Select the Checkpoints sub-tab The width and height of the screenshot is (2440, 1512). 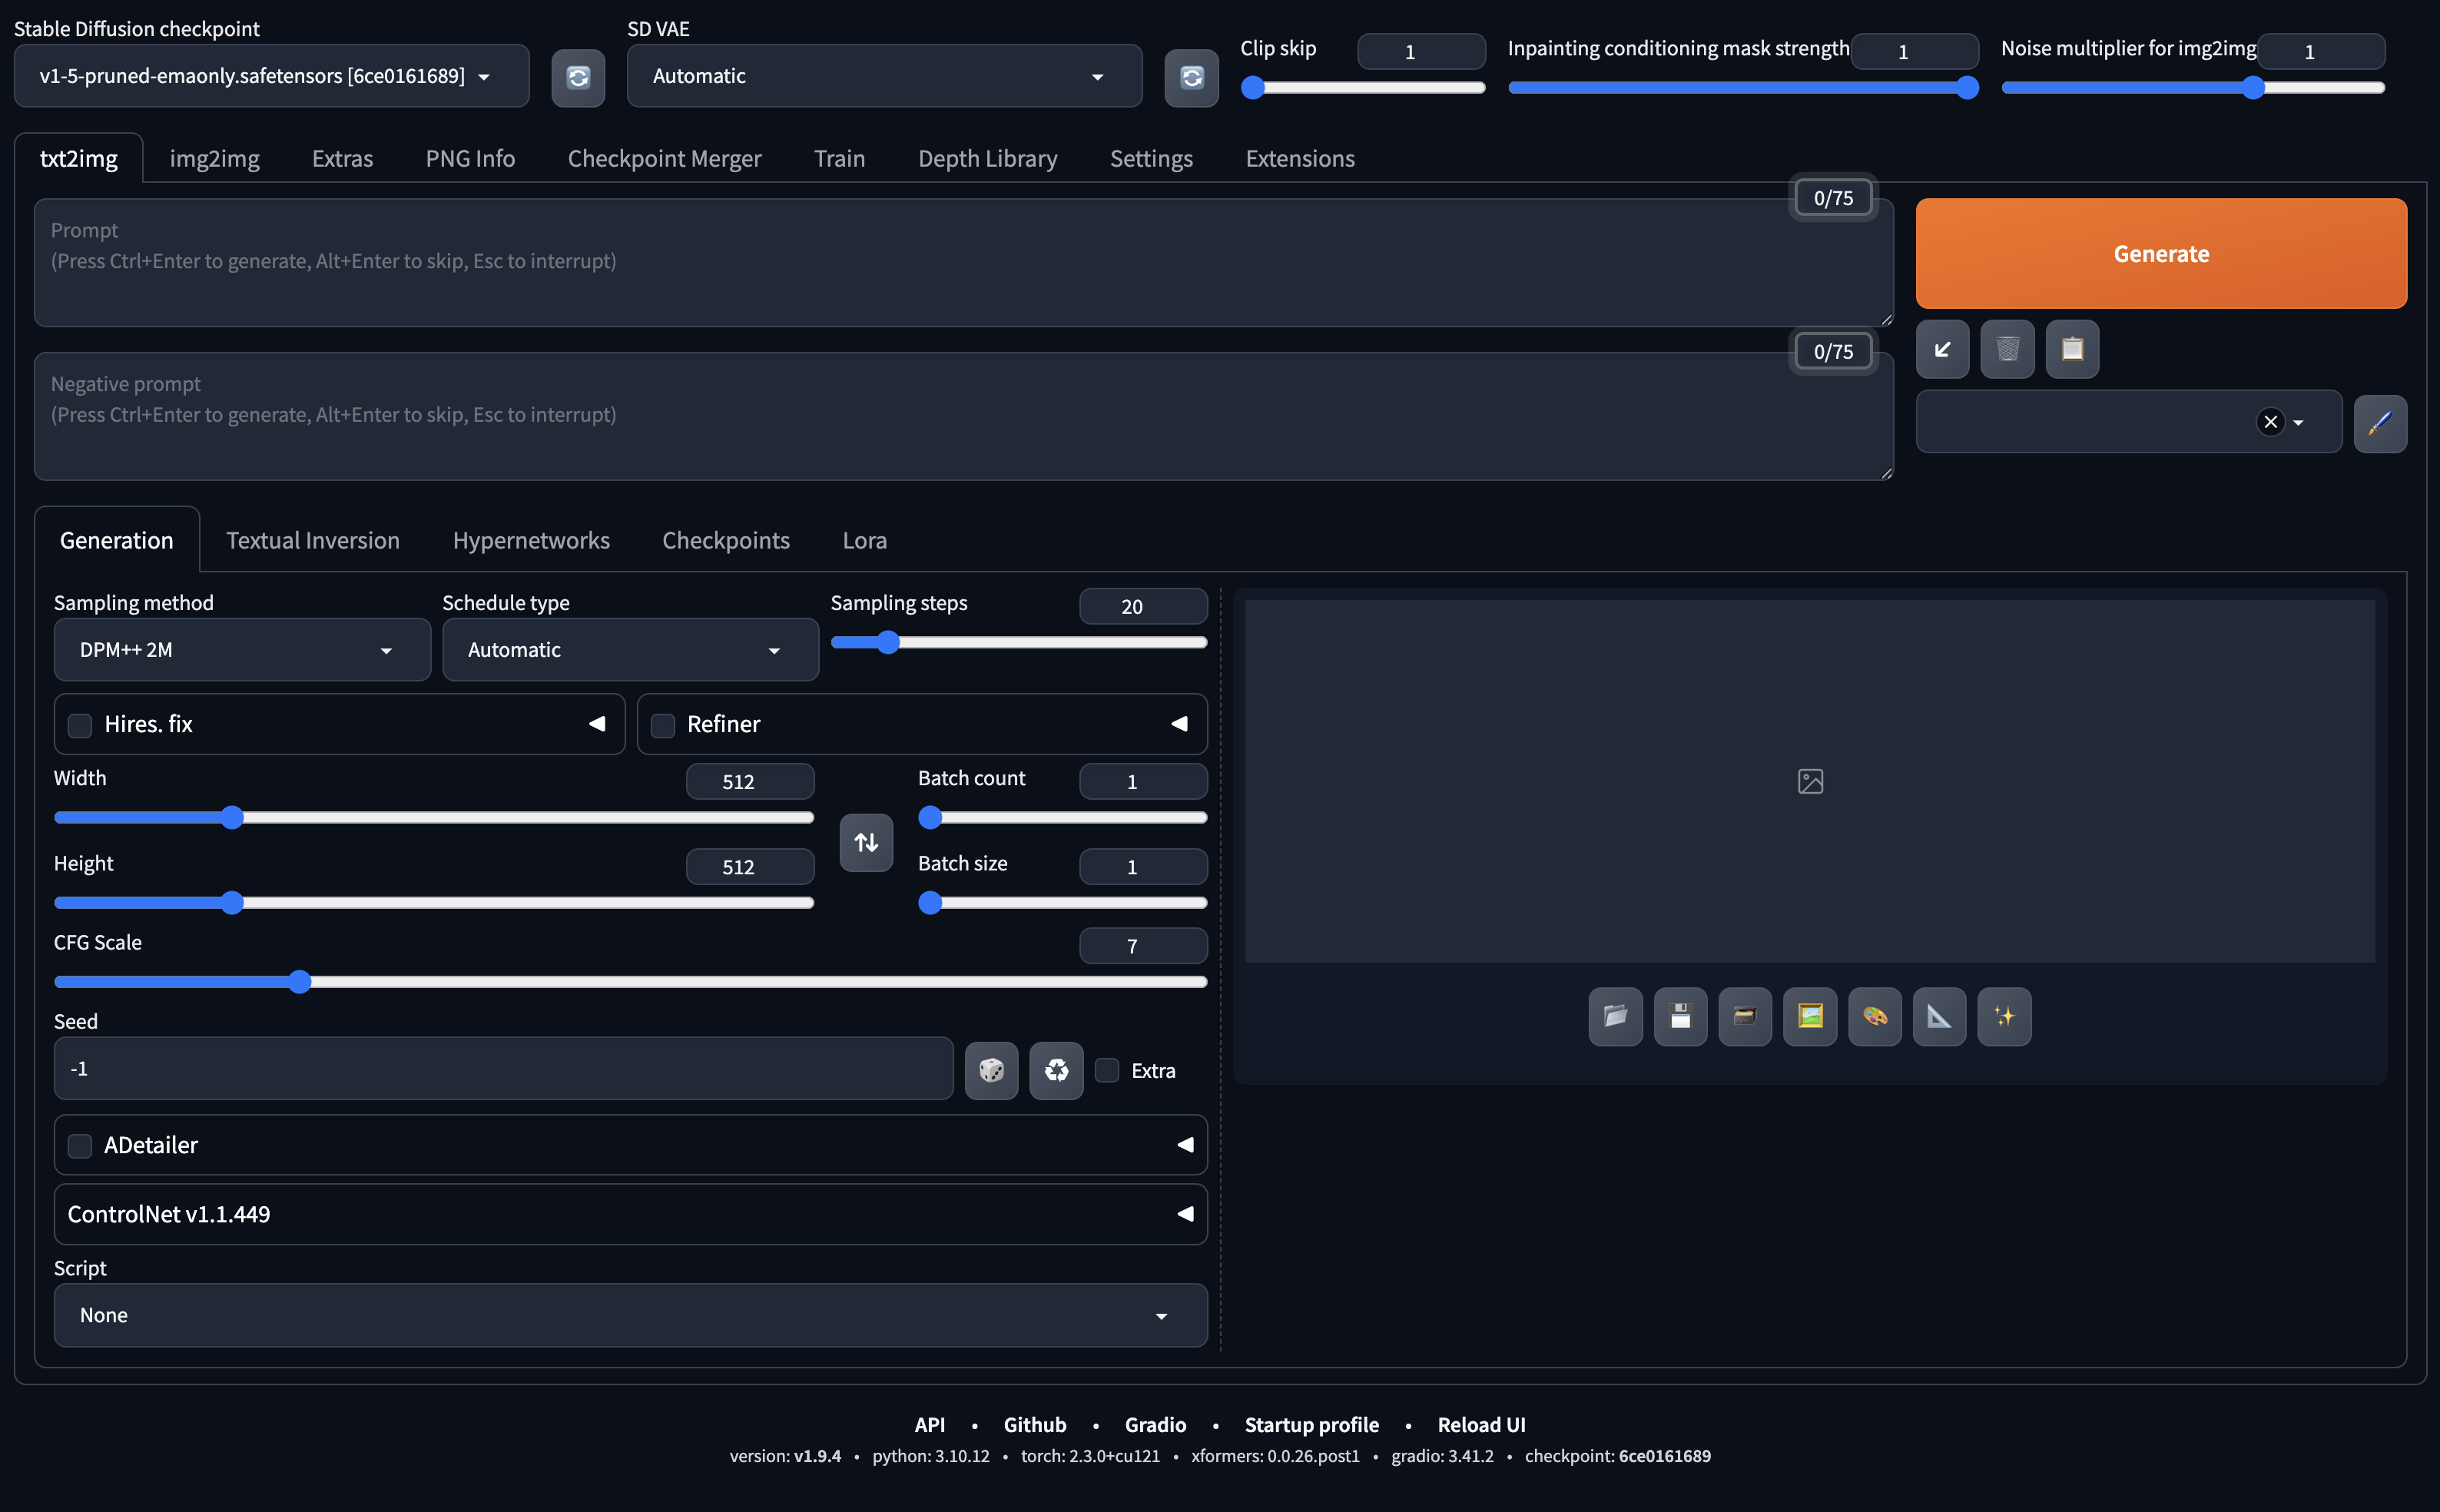click(726, 541)
